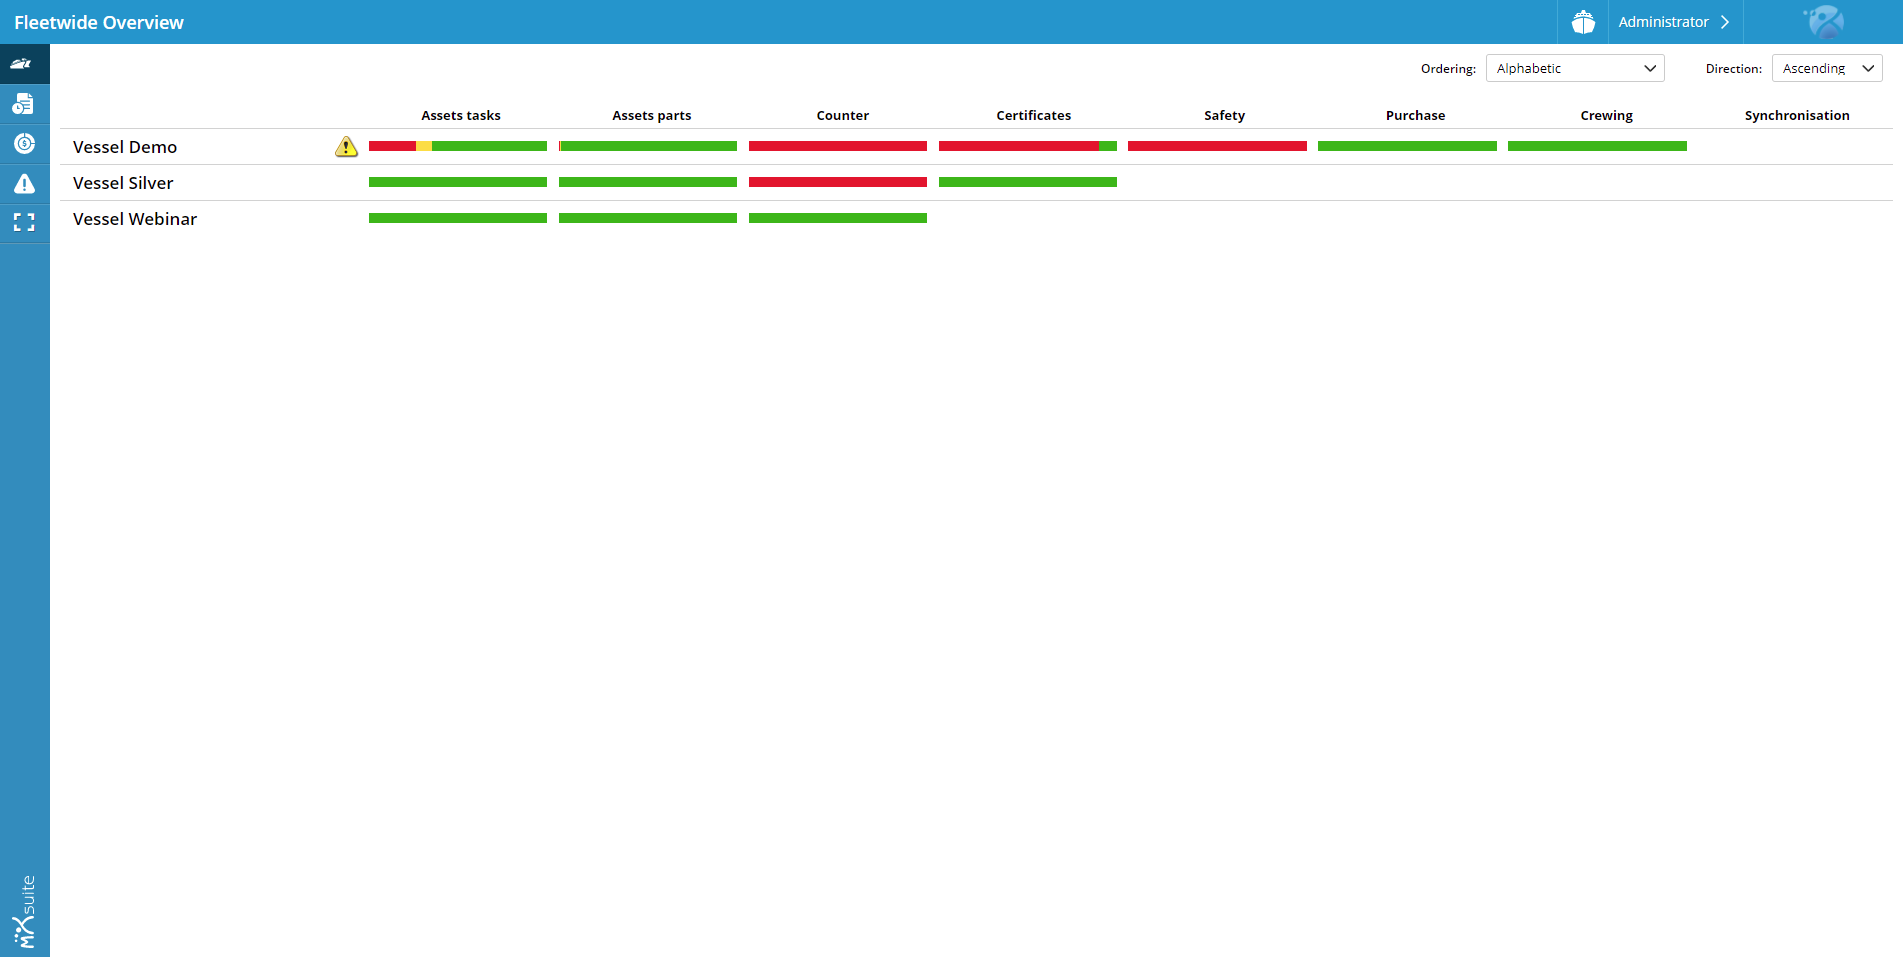Click Vessel Demo's Assets tasks status bar

(x=458, y=146)
